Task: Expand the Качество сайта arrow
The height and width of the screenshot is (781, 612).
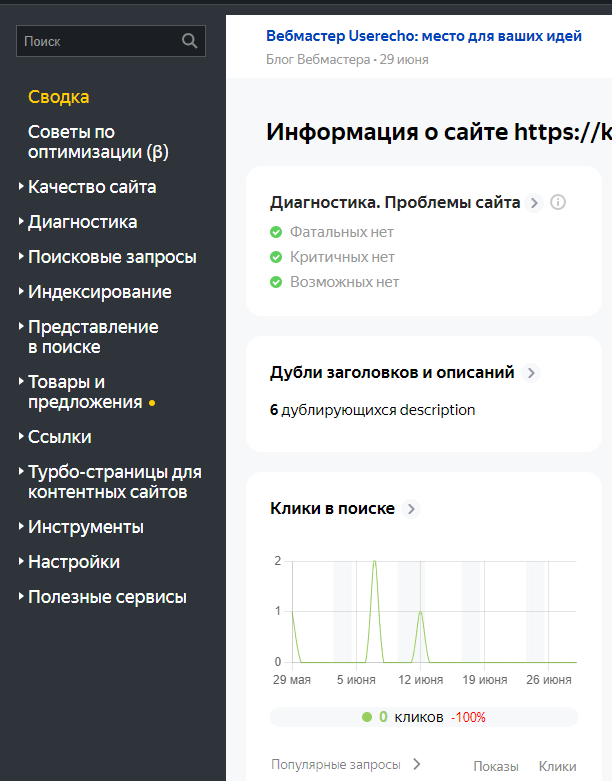Action: coord(21,186)
